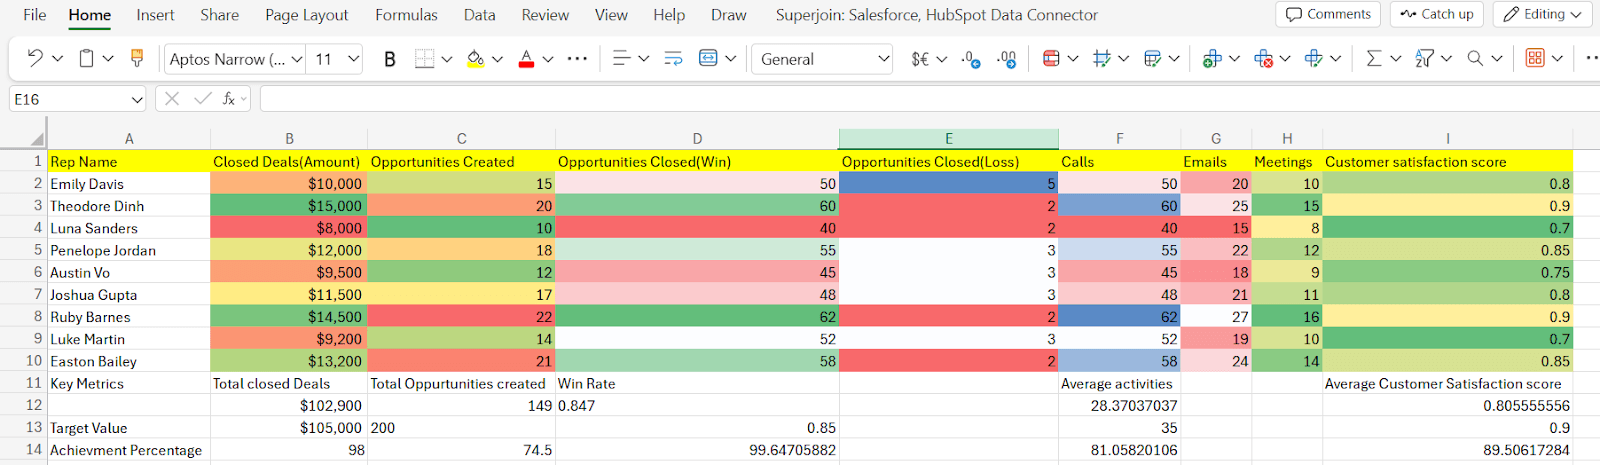
Task: Click the Delete cells icon
Action: coord(1263,59)
